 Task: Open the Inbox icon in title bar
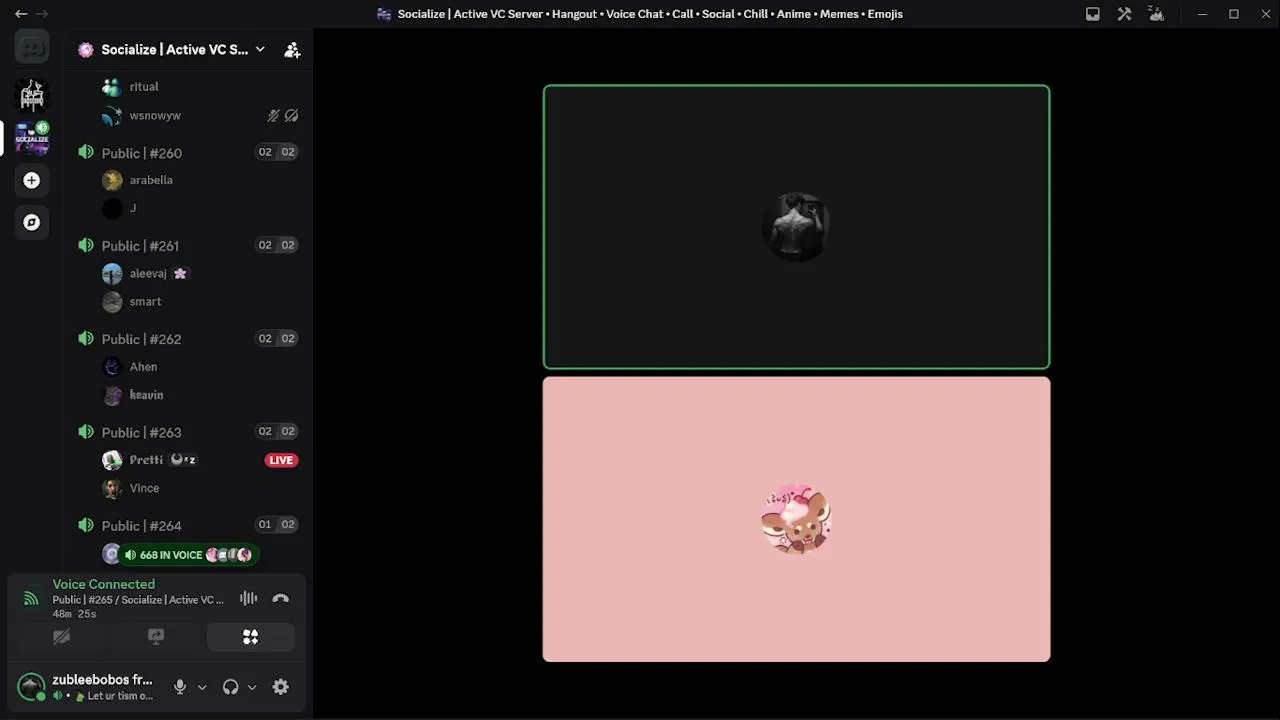[1093, 14]
